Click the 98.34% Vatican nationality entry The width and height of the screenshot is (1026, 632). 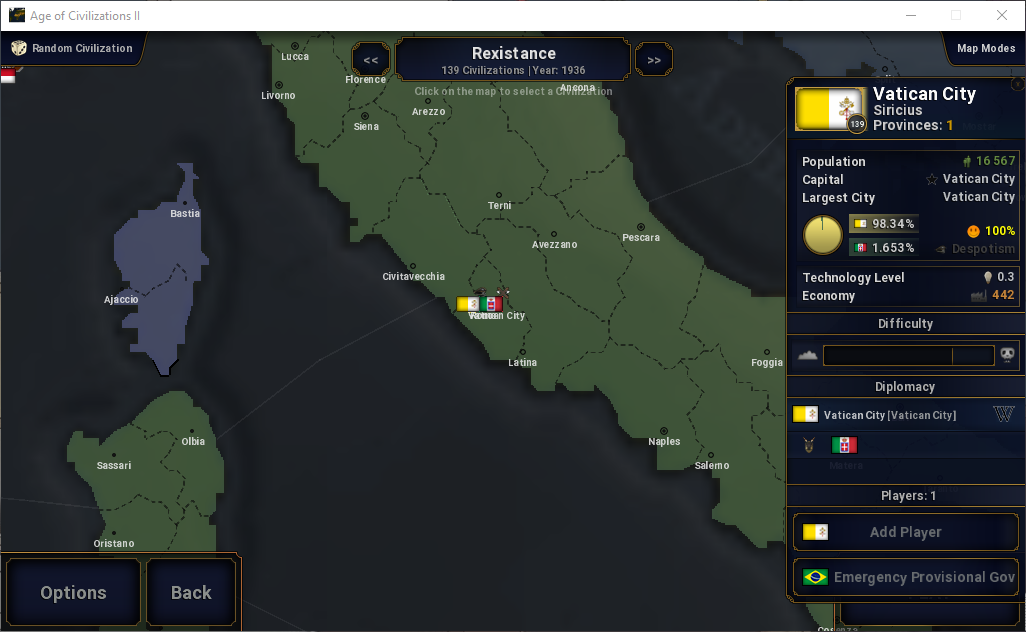(883, 224)
